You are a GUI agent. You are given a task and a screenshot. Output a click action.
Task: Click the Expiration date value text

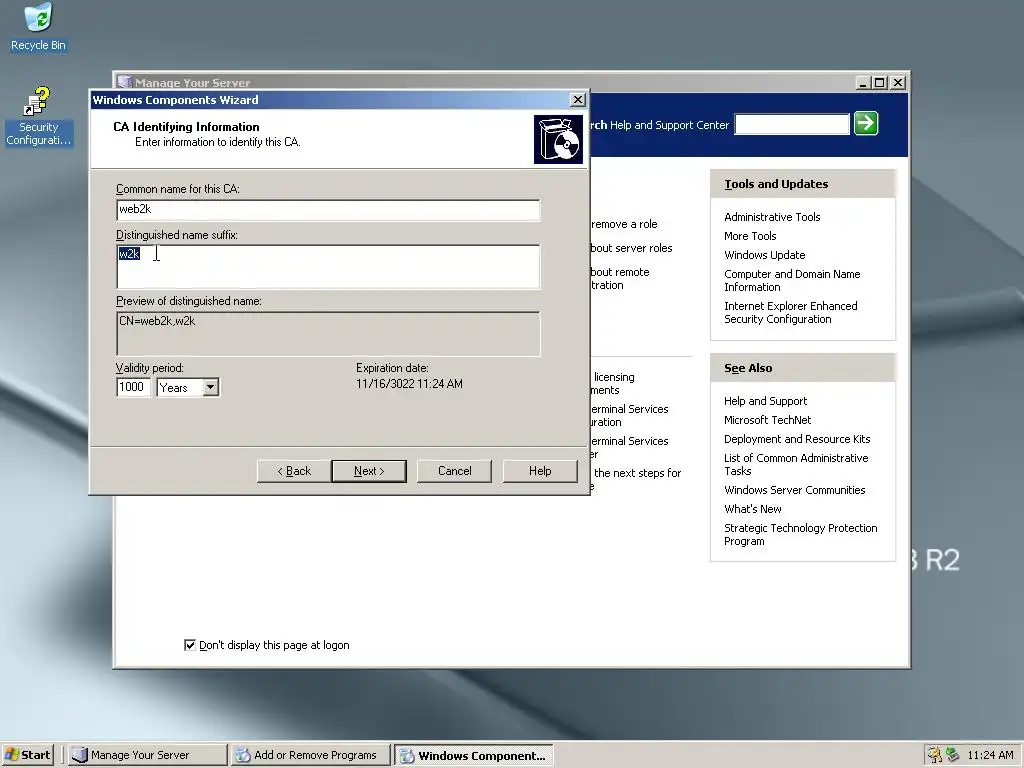pyautogui.click(x=409, y=383)
